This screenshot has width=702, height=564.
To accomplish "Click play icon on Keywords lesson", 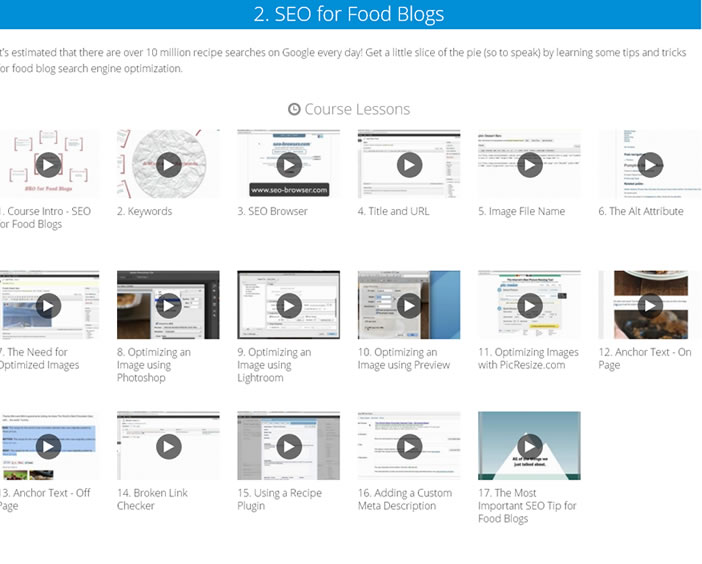I will 168,165.
